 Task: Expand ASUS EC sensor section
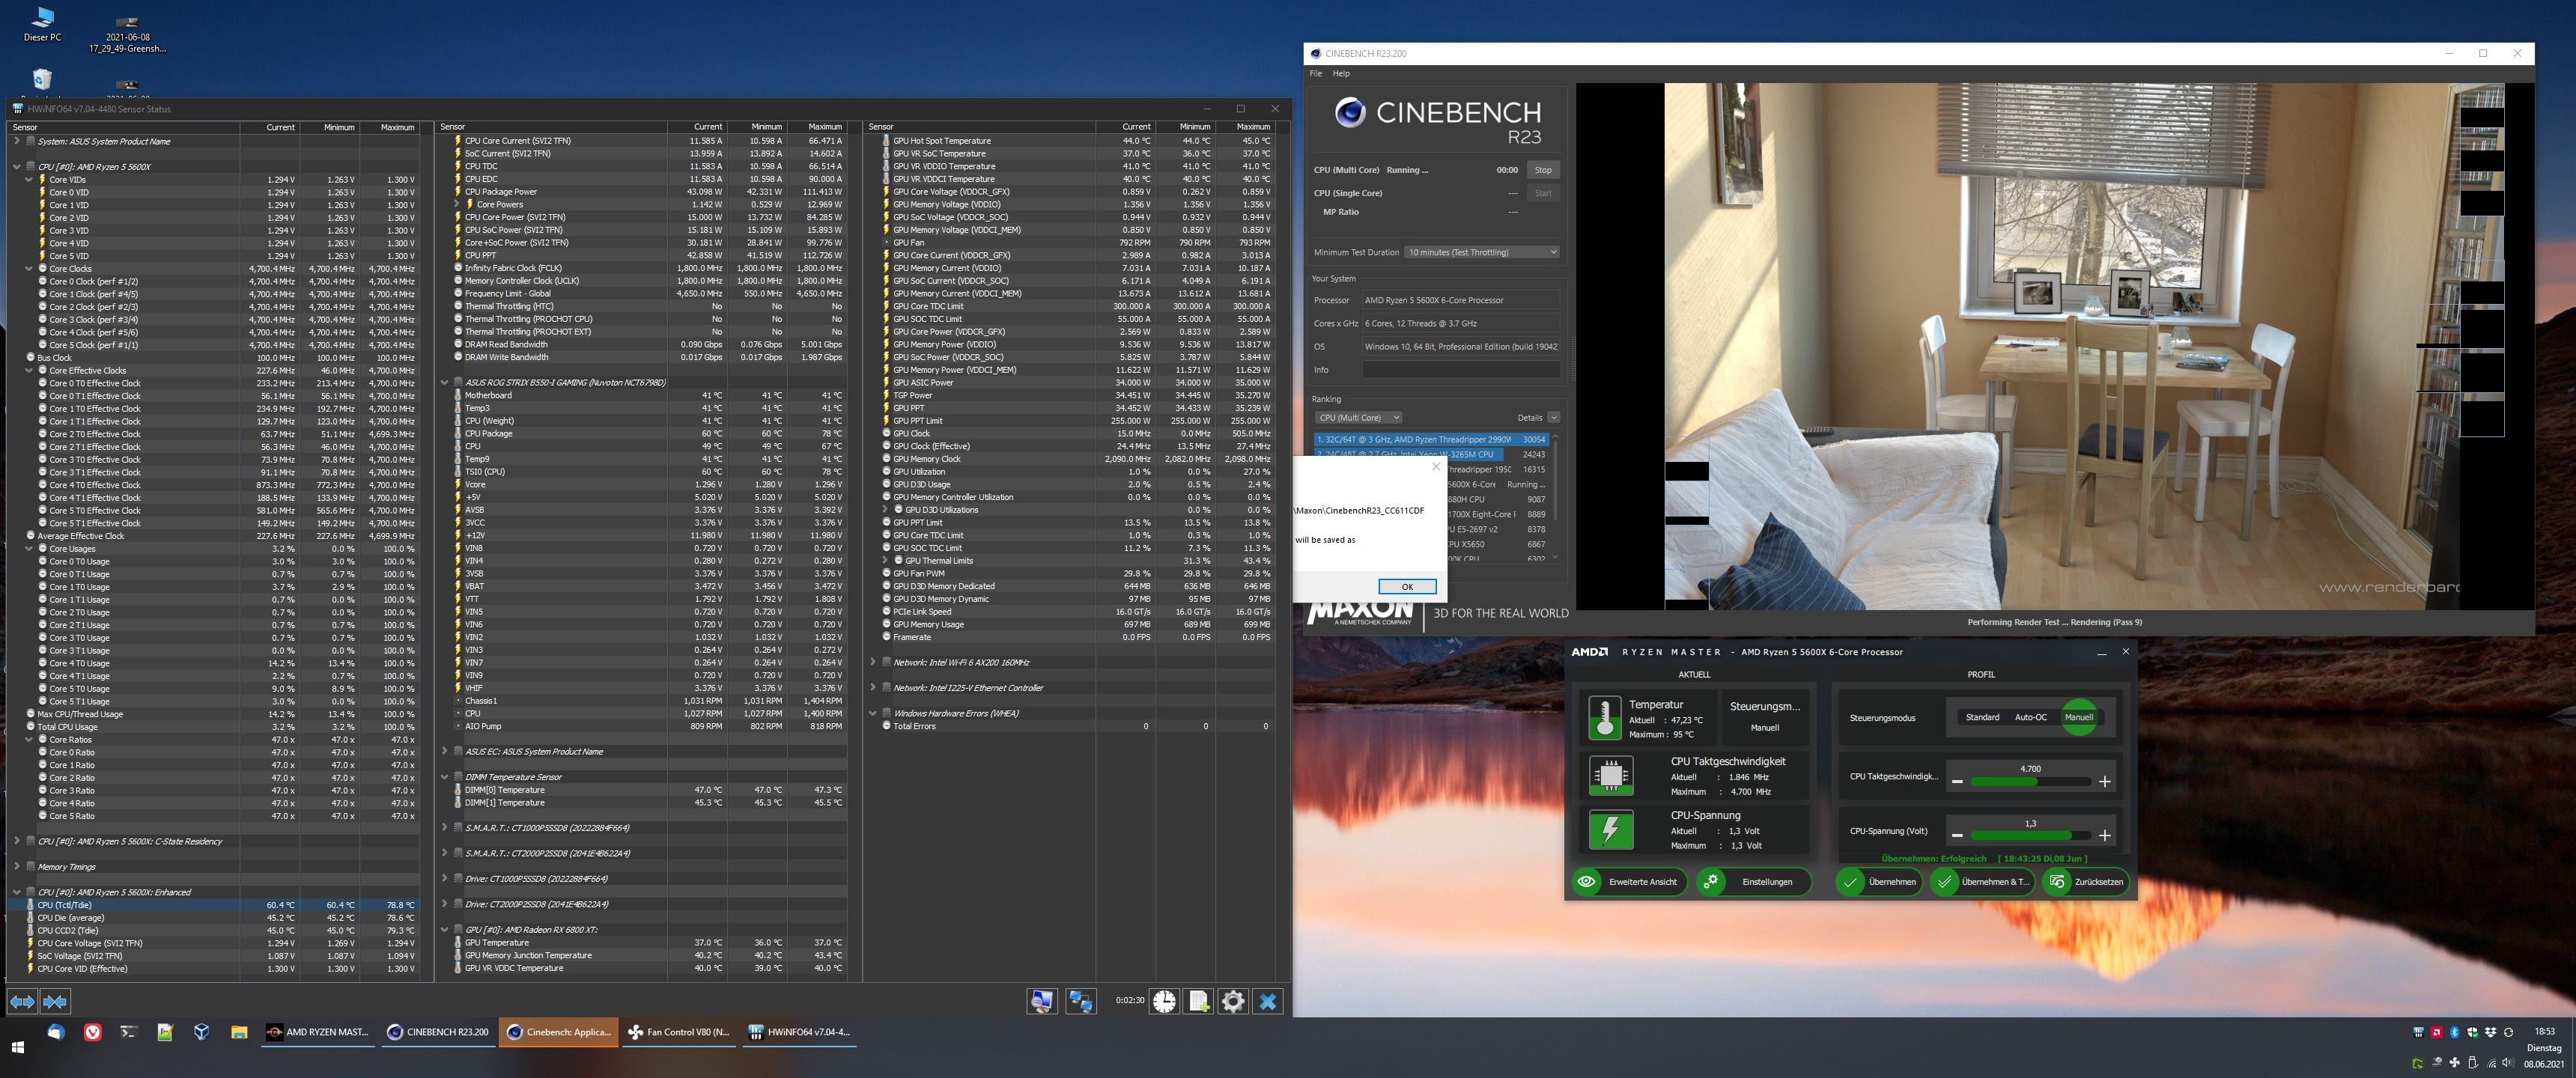coord(445,751)
